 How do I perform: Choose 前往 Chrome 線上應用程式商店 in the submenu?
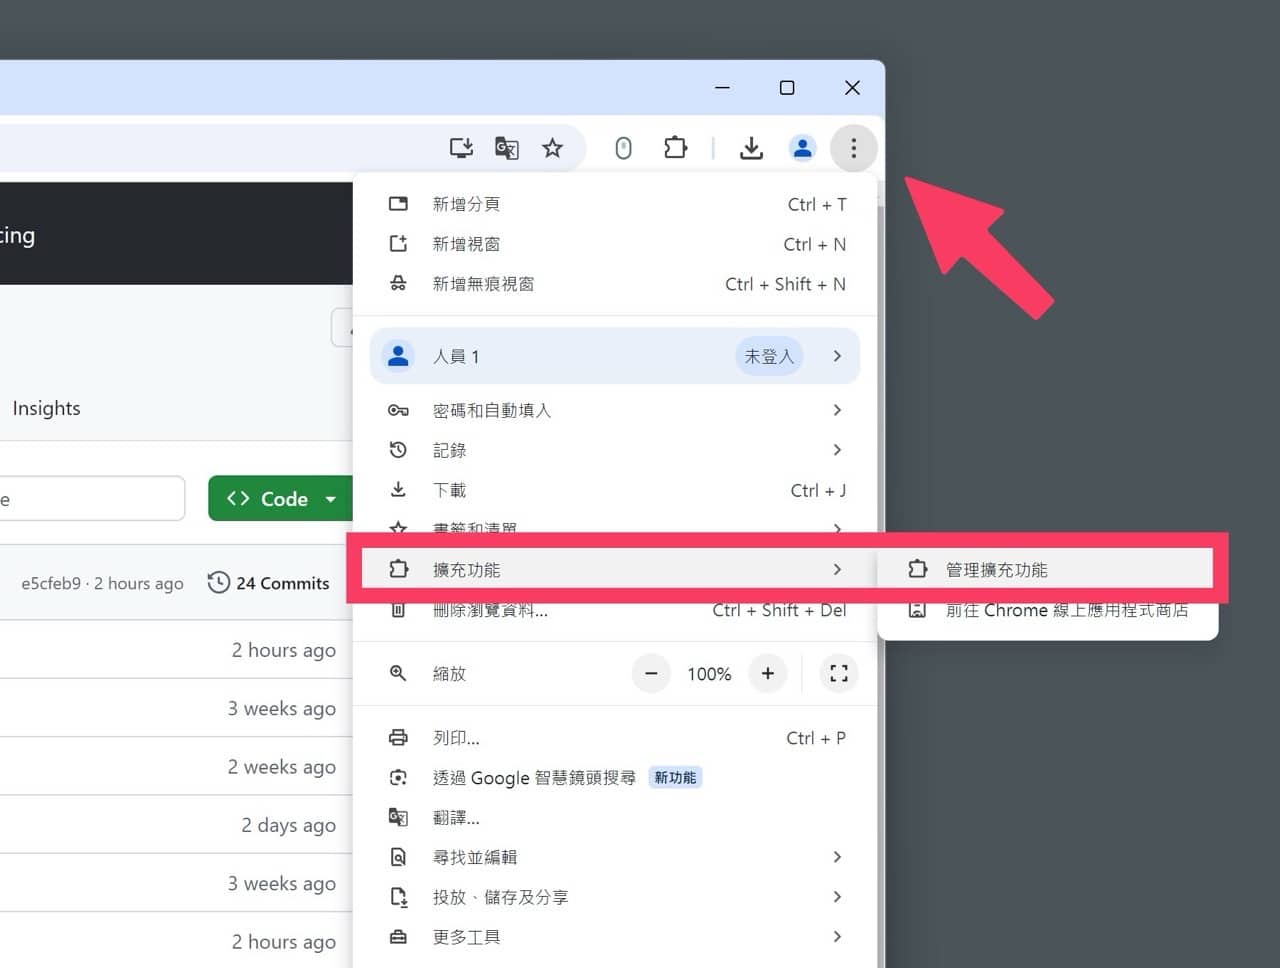click(1047, 610)
